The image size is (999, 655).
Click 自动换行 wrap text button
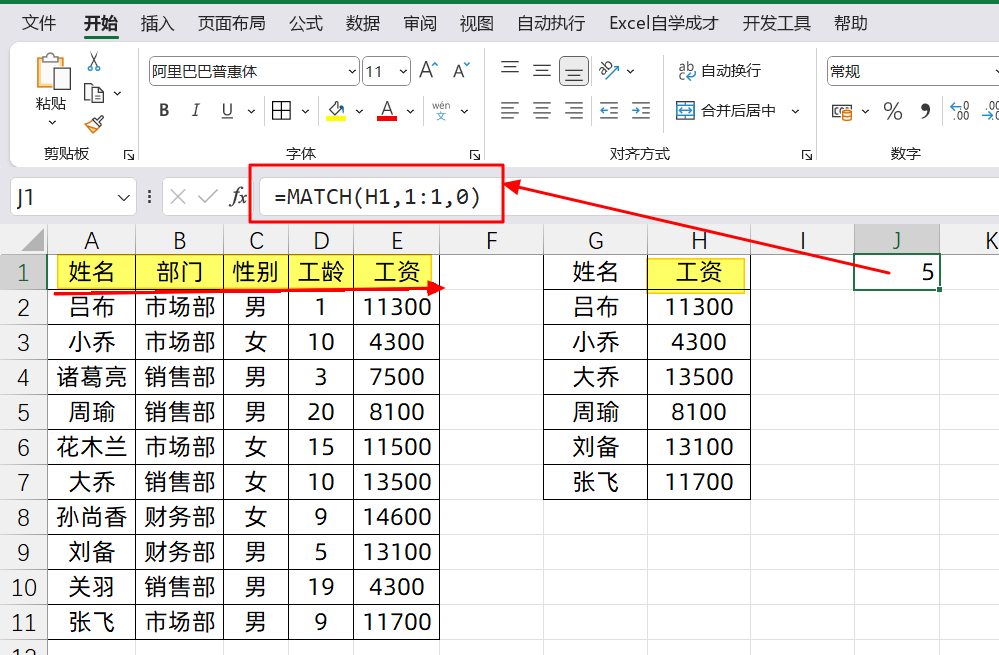tap(720, 71)
